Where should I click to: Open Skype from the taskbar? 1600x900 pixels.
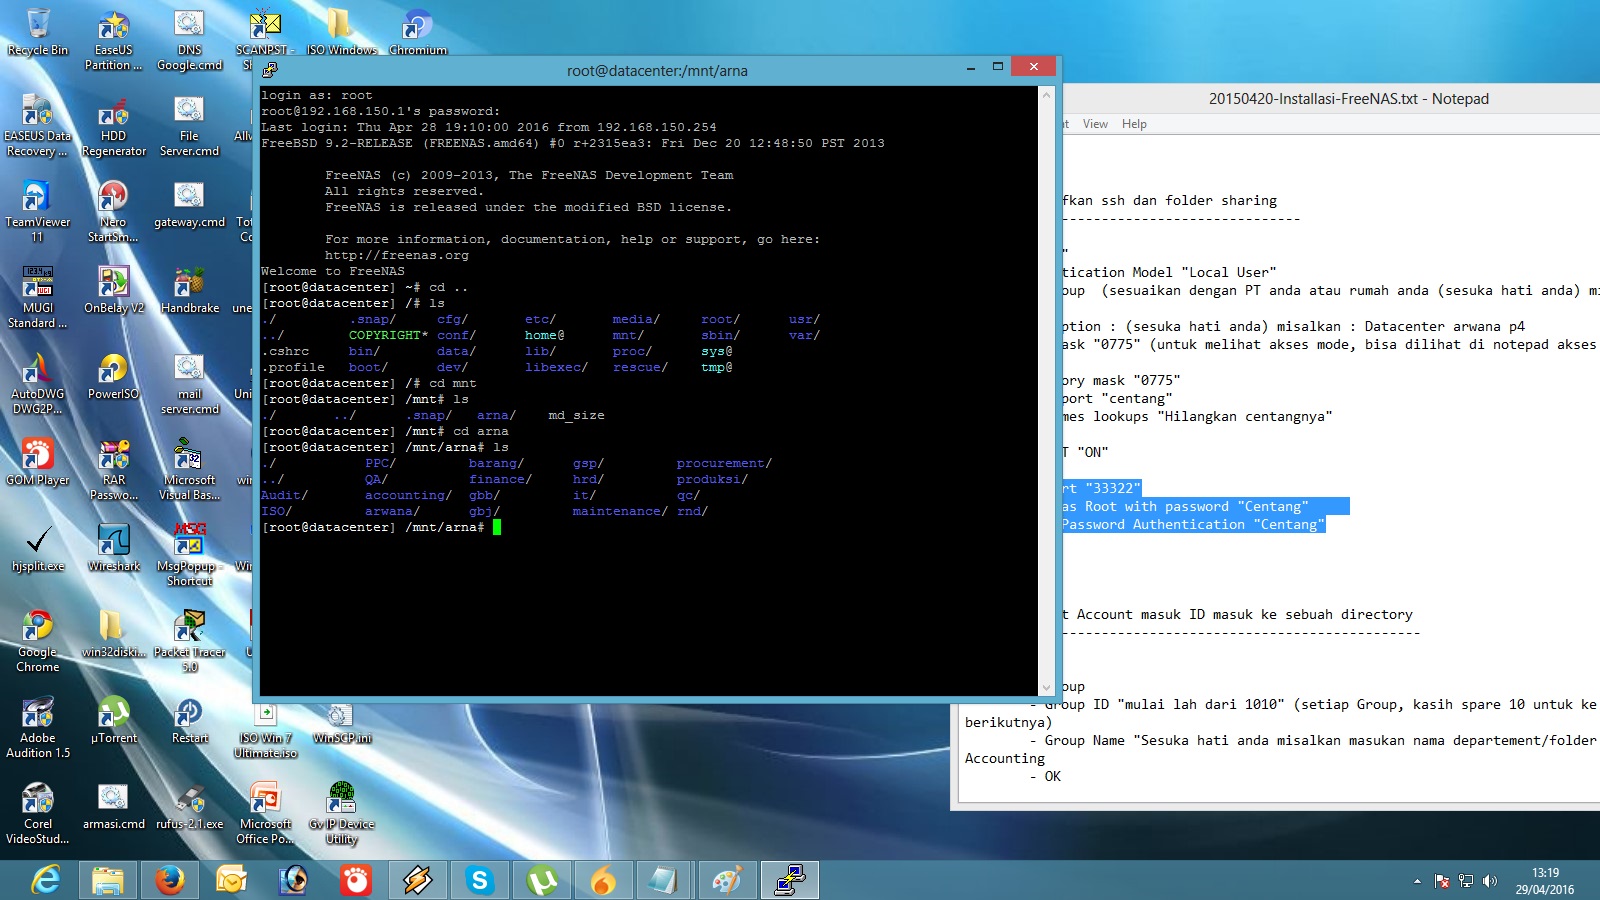click(480, 881)
